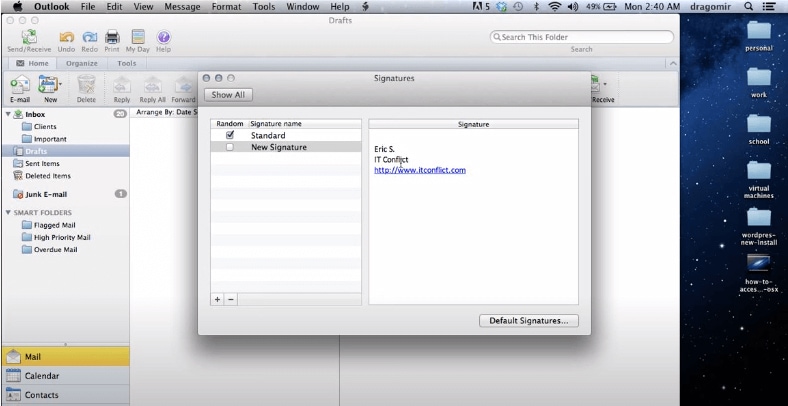
Task: Open the Format menu
Action: coord(227,7)
